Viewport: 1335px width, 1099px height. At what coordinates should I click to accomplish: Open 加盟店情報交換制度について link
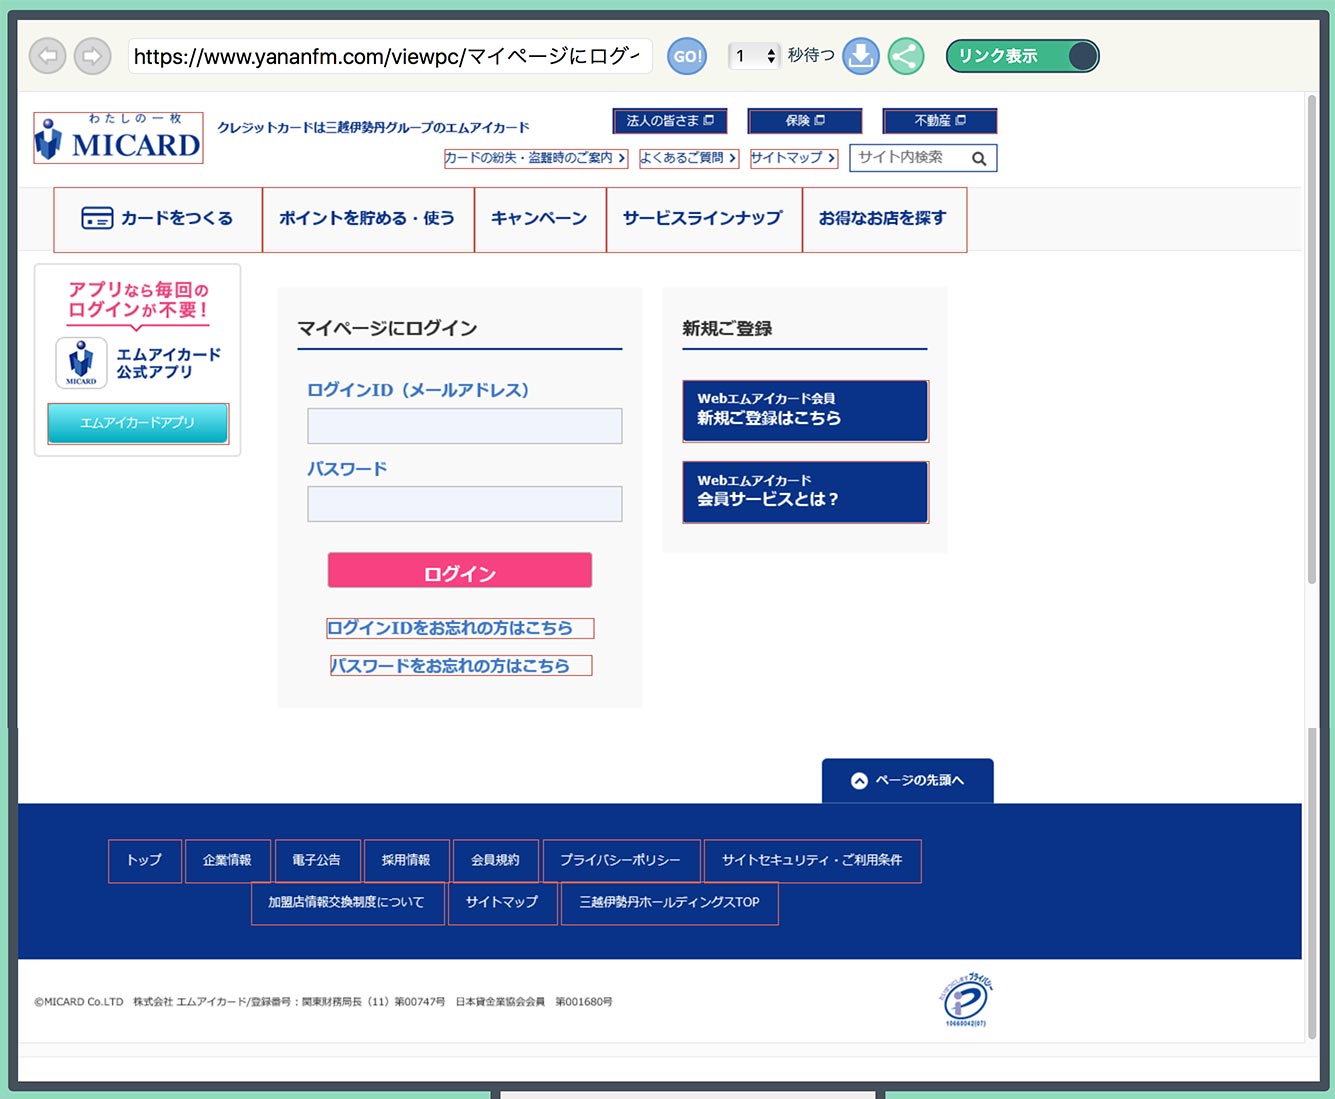point(347,903)
